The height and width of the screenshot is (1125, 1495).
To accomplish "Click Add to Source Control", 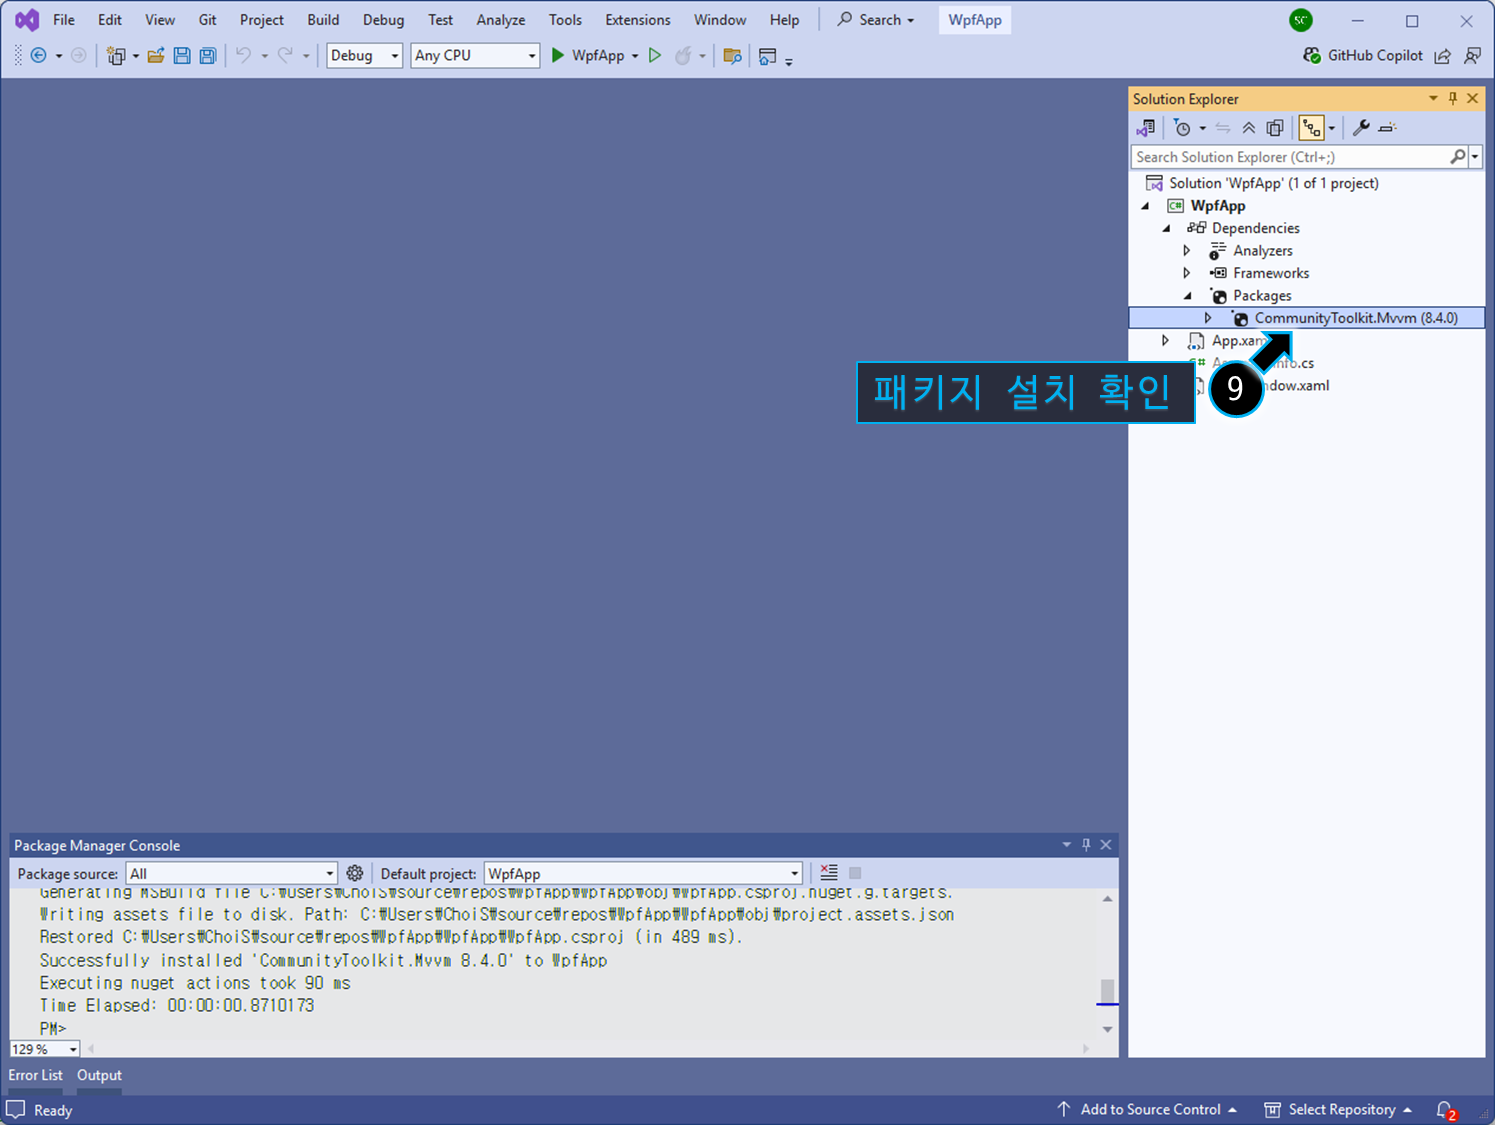I will (1148, 1110).
